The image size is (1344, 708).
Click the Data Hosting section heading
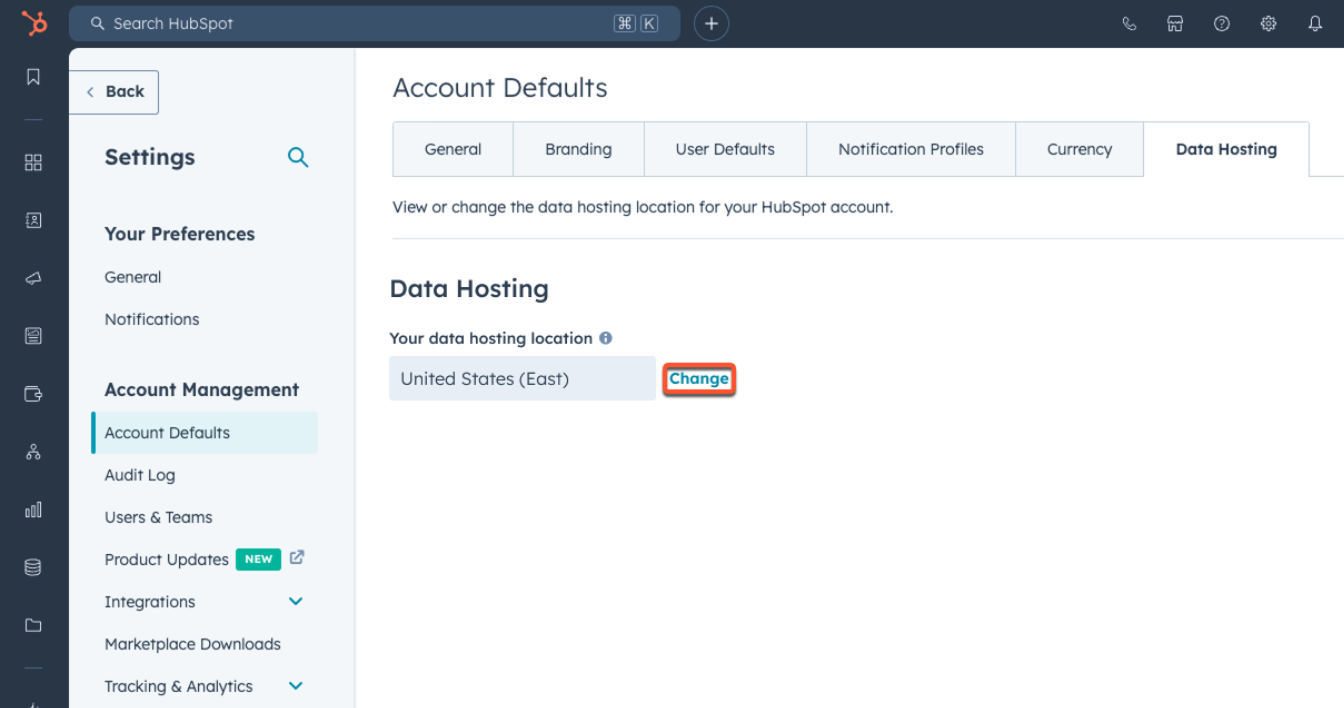click(x=469, y=289)
